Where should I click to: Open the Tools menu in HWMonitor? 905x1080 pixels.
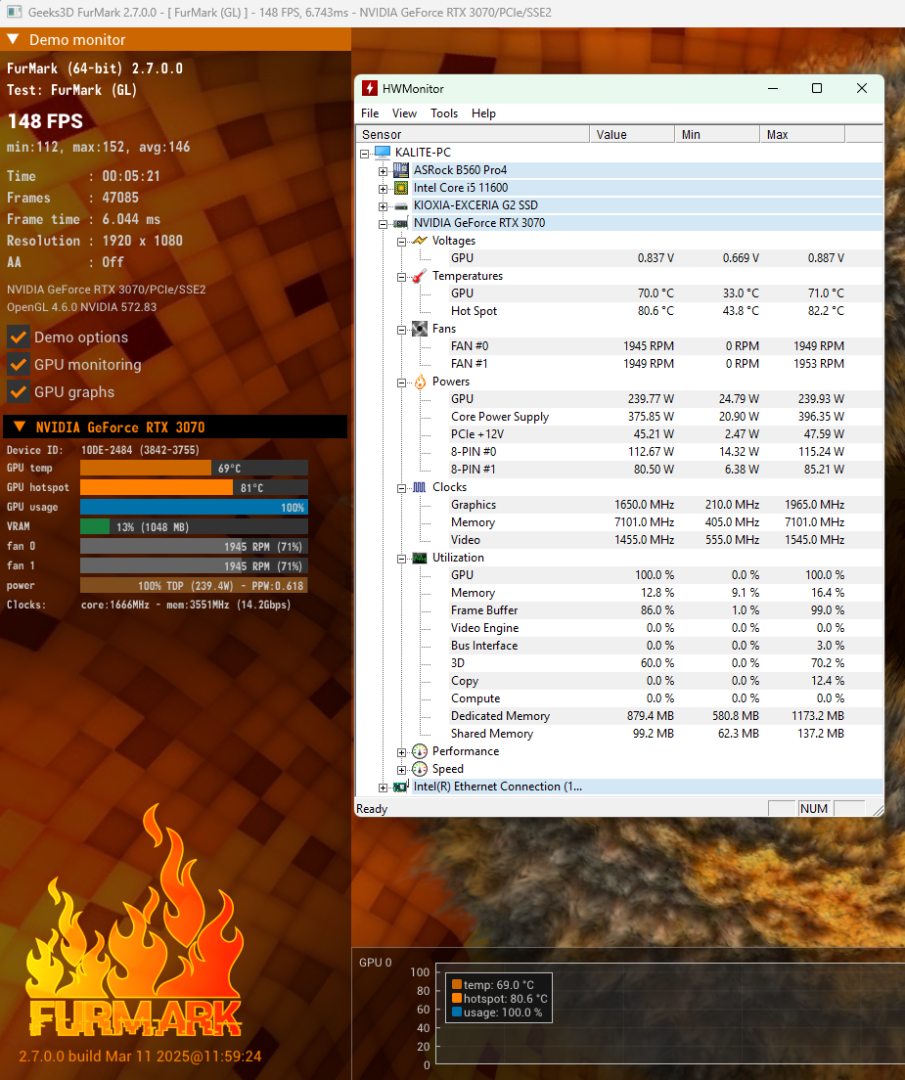click(x=444, y=113)
